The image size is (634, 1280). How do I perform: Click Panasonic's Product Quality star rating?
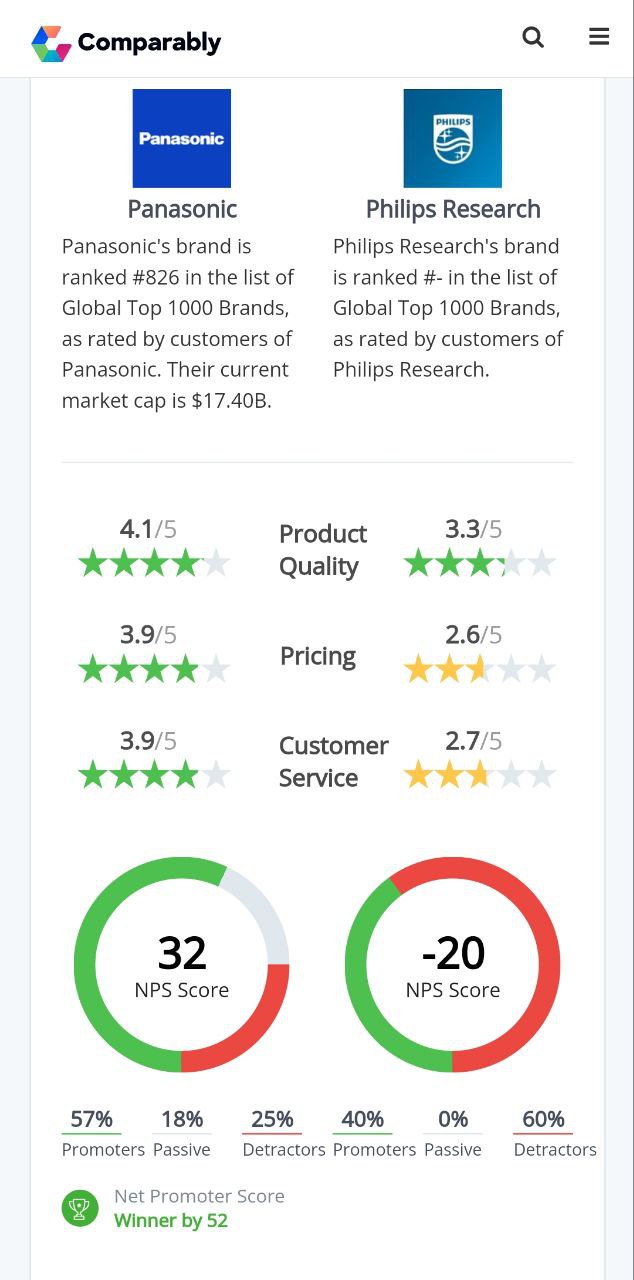click(154, 564)
